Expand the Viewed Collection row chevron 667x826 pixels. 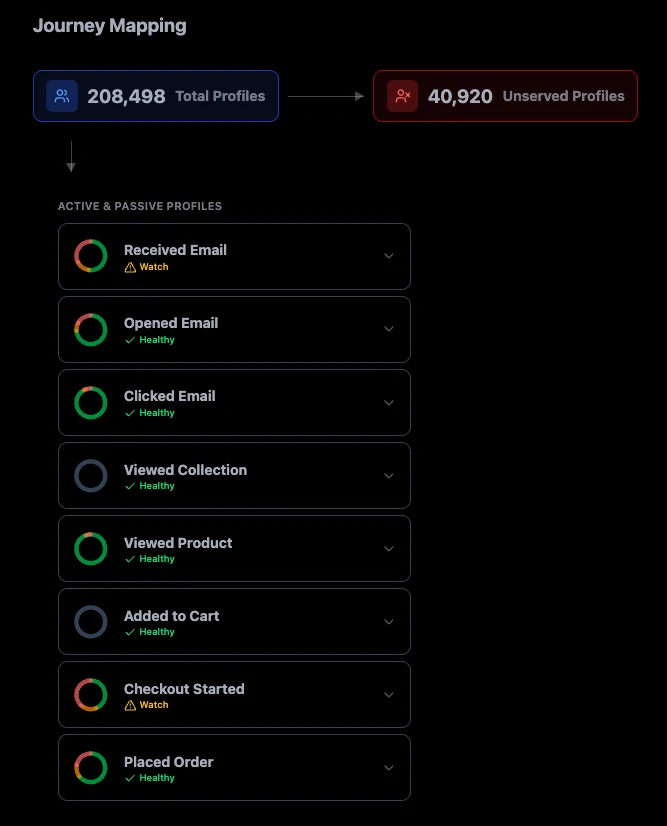tap(389, 476)
